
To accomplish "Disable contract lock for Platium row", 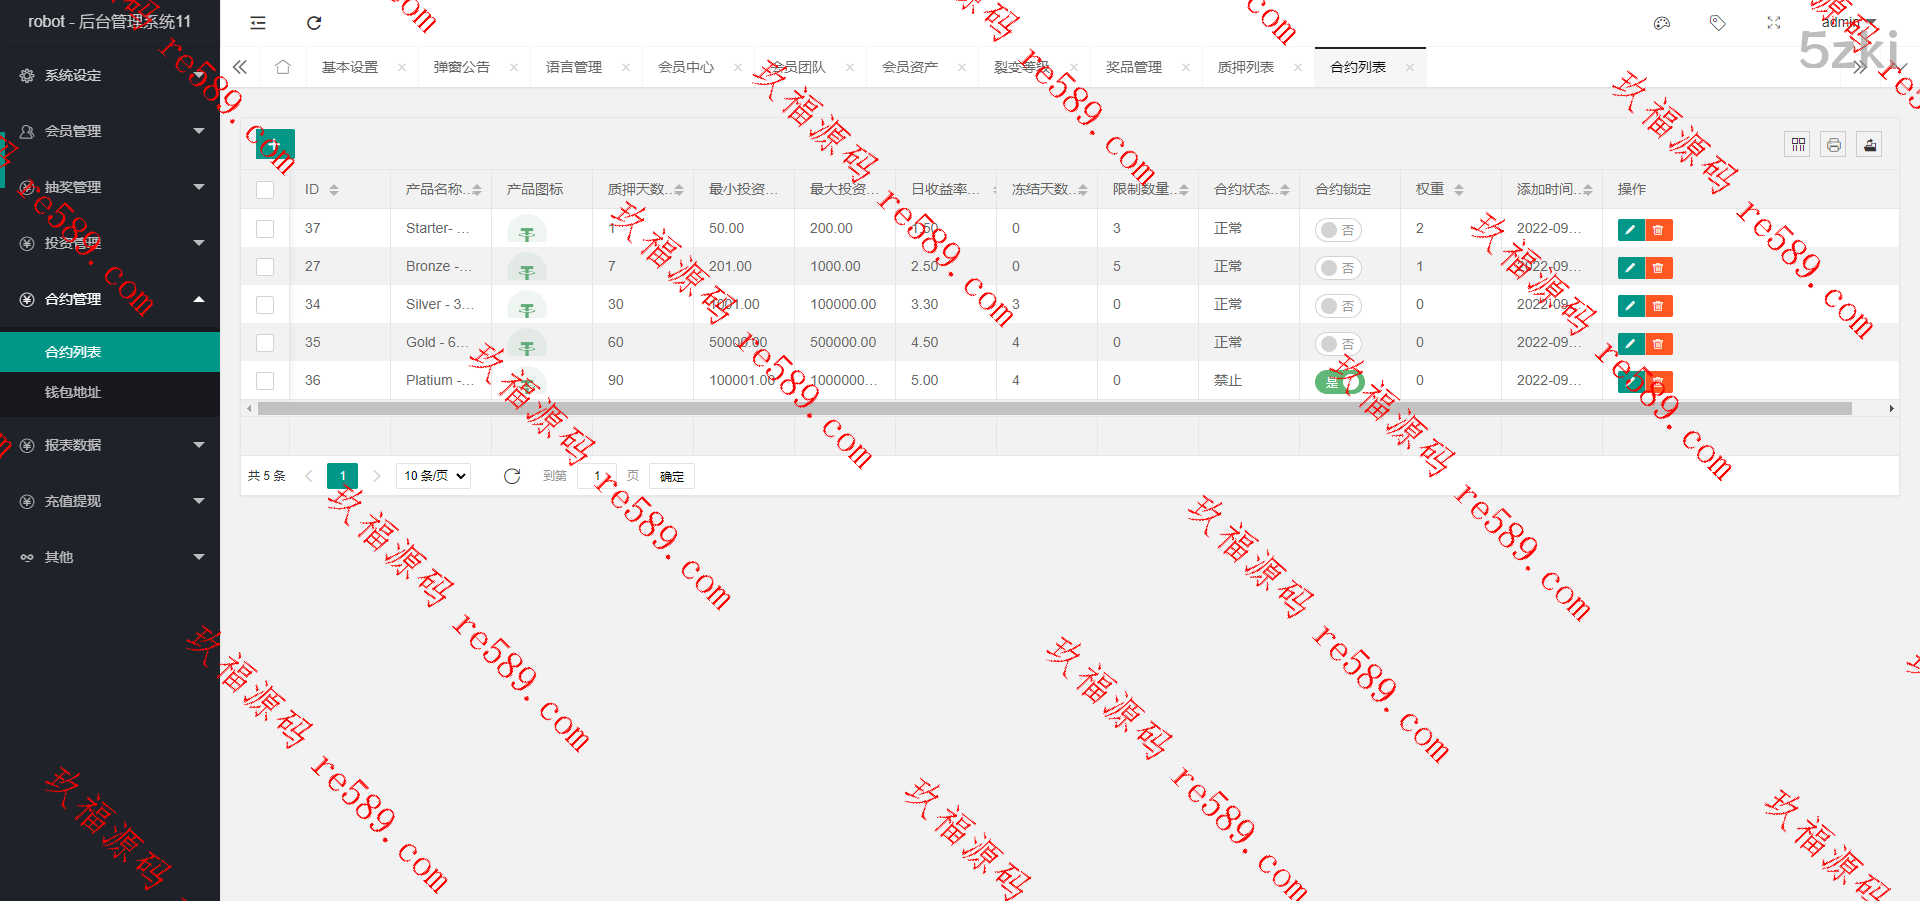I will [x=1337, y=381].
